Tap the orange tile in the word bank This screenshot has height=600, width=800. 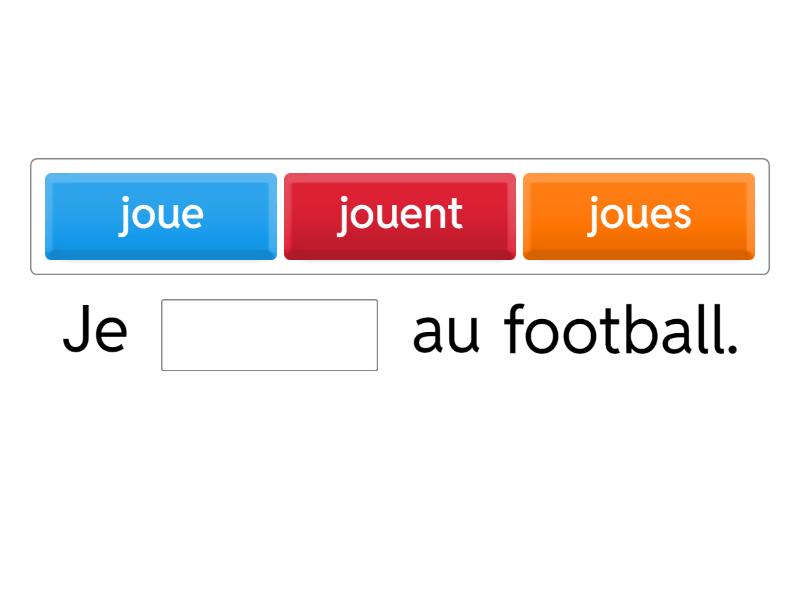pyautogui.click(x=639, y=216)
